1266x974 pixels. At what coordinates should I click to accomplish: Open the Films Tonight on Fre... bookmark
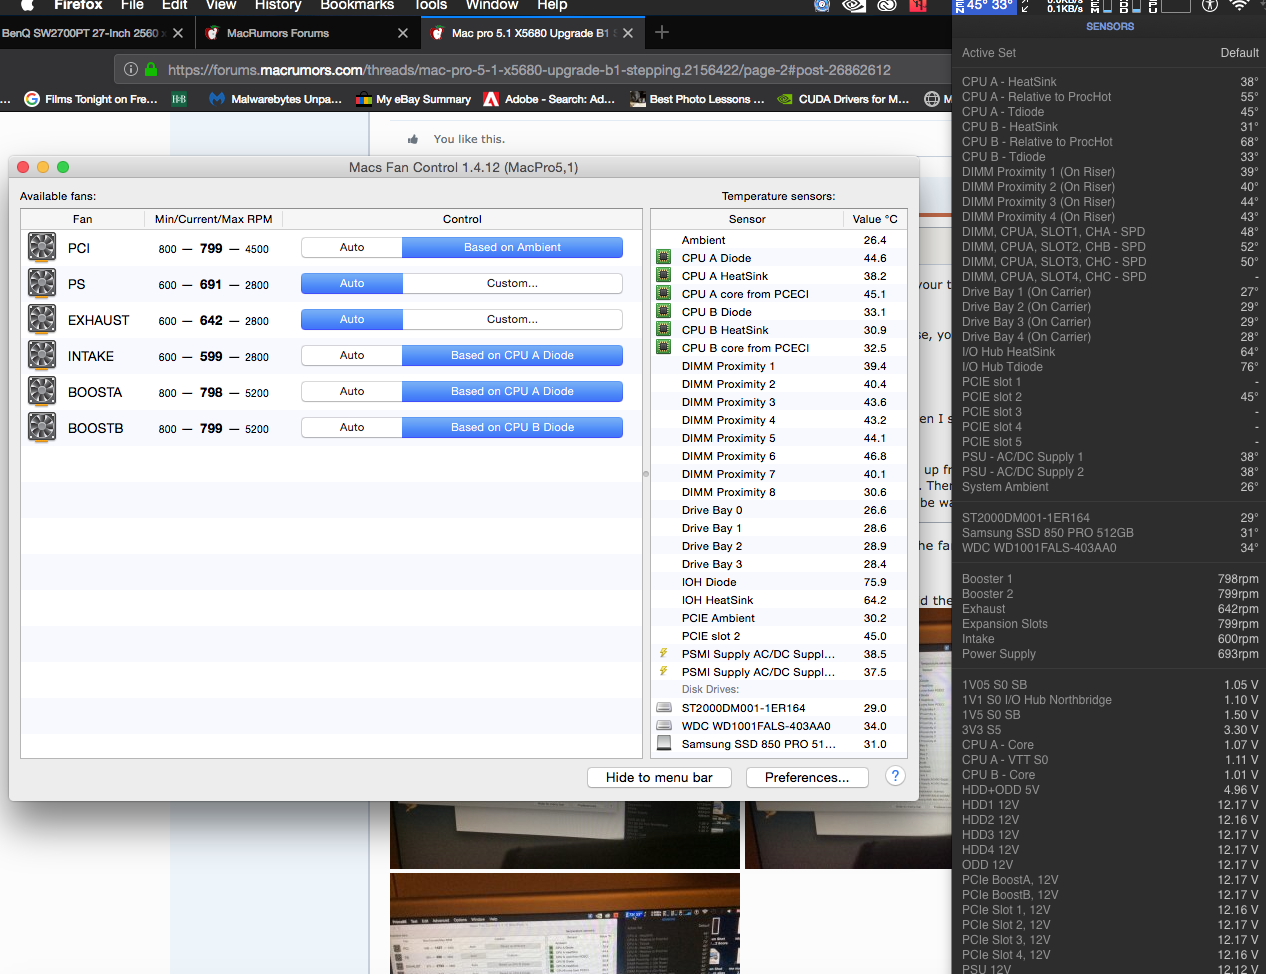point(91,99)
